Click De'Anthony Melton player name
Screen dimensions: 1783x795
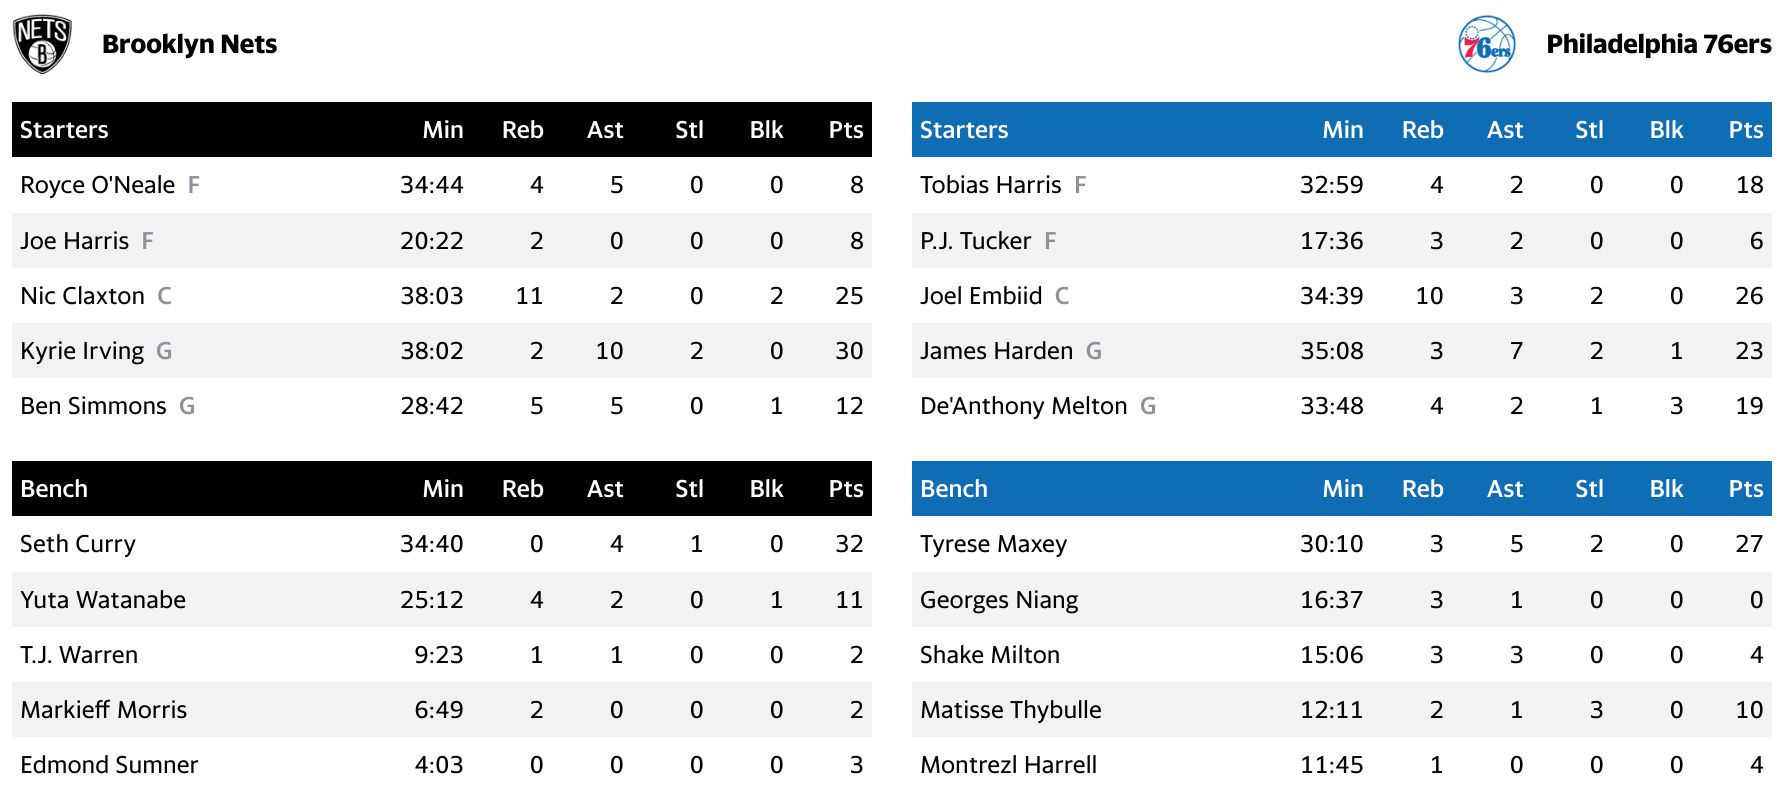[1023, 406]
